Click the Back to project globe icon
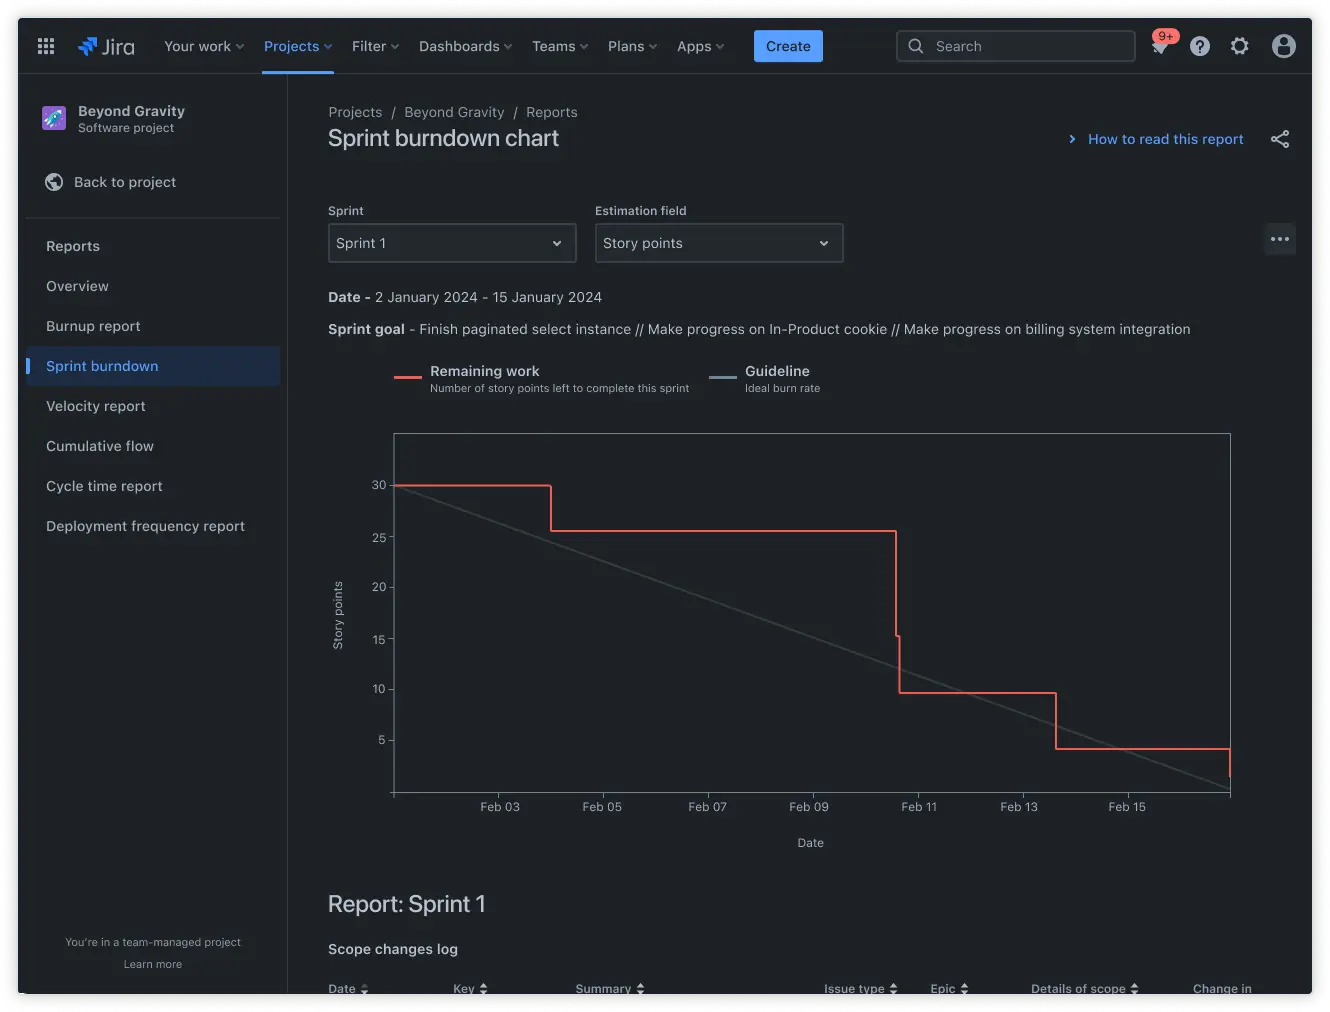The width and height of the screenshot is (1330, 1012). tap(54, 182)
